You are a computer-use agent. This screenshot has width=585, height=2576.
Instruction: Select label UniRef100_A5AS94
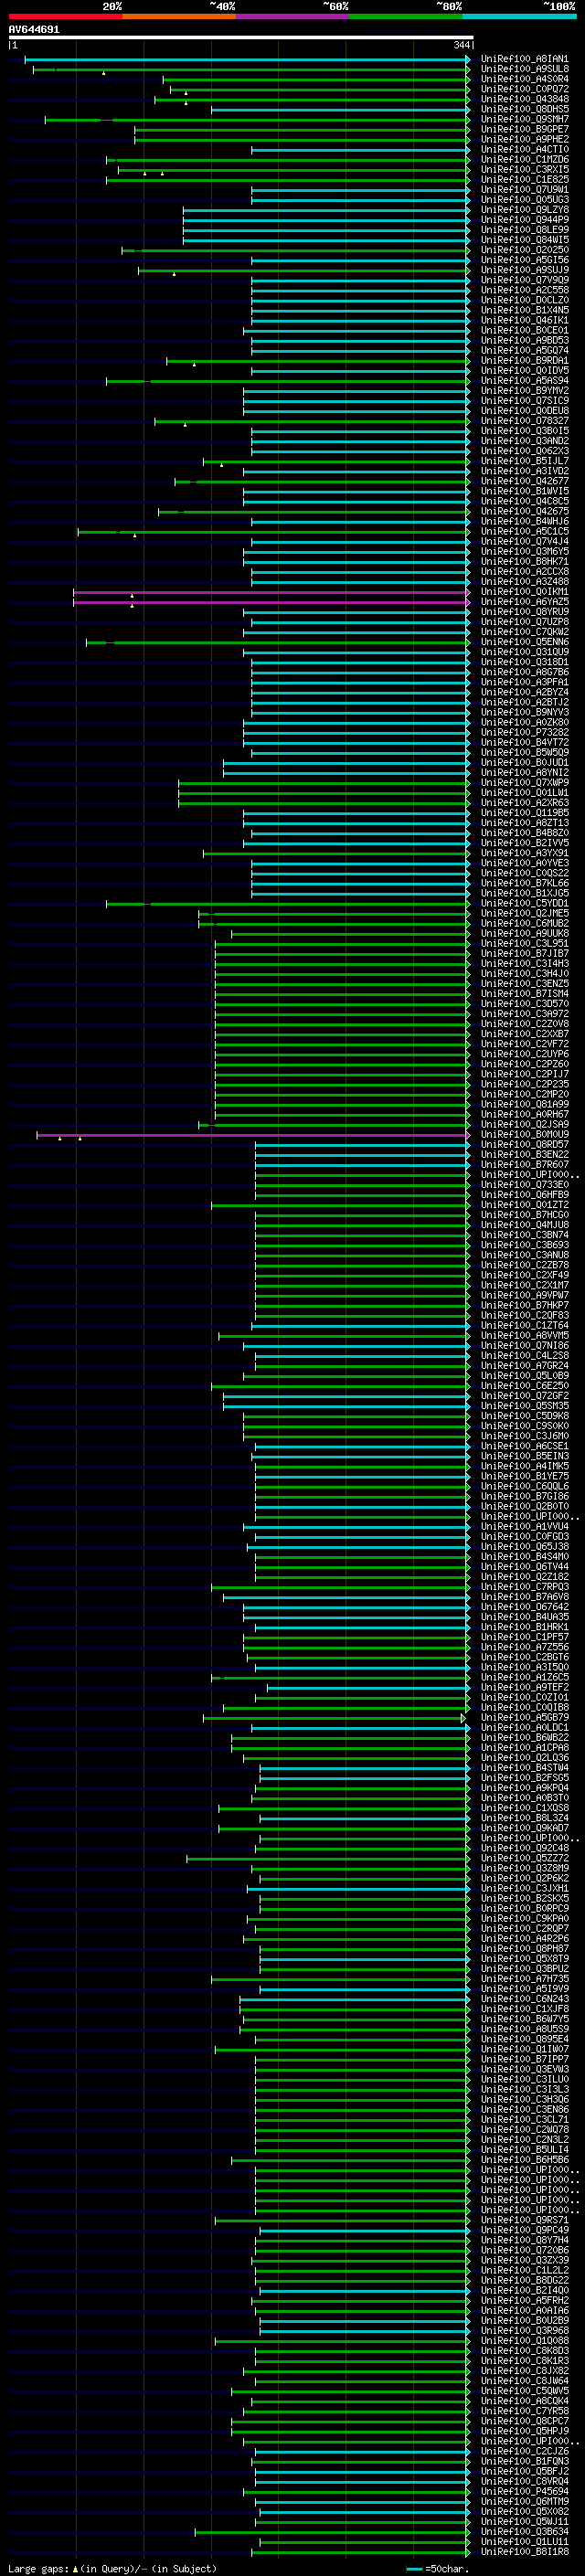[524, 381]
